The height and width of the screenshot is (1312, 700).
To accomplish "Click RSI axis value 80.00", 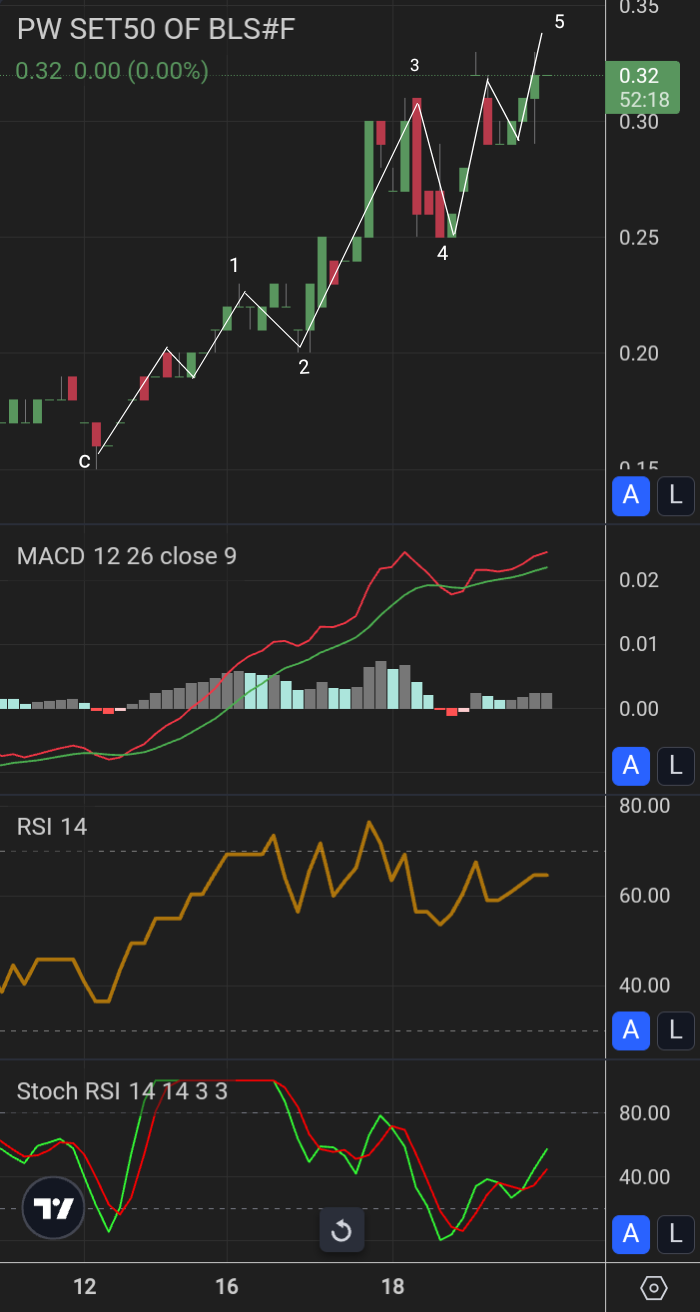I will (x=645, y=805).
